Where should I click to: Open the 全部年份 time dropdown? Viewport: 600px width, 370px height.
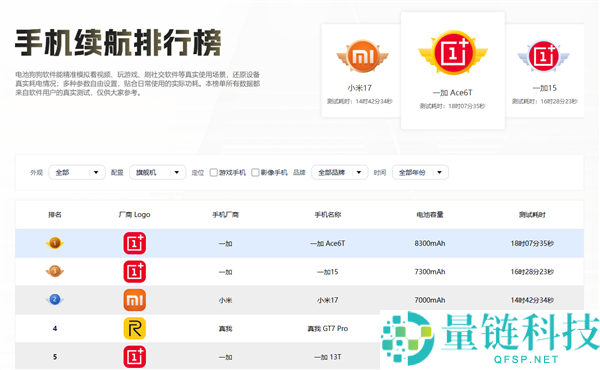tap(420, 173)
